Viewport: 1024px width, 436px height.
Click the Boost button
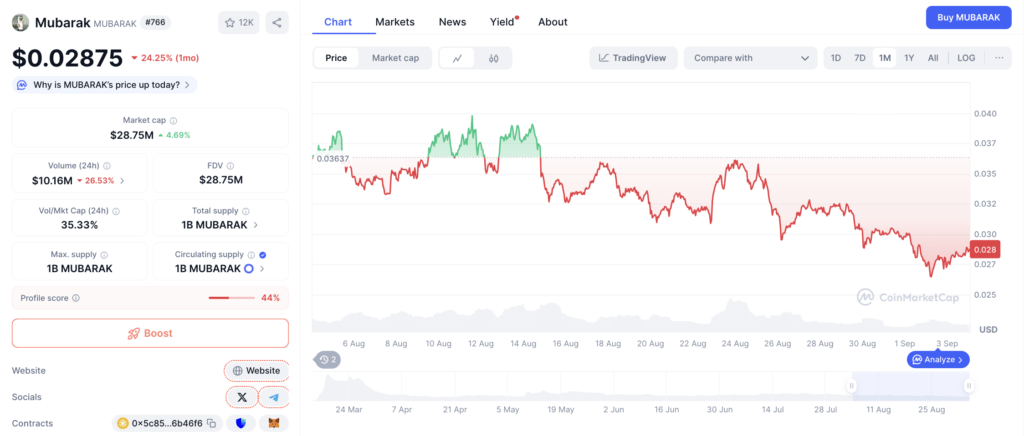click(x=150, y=333)
